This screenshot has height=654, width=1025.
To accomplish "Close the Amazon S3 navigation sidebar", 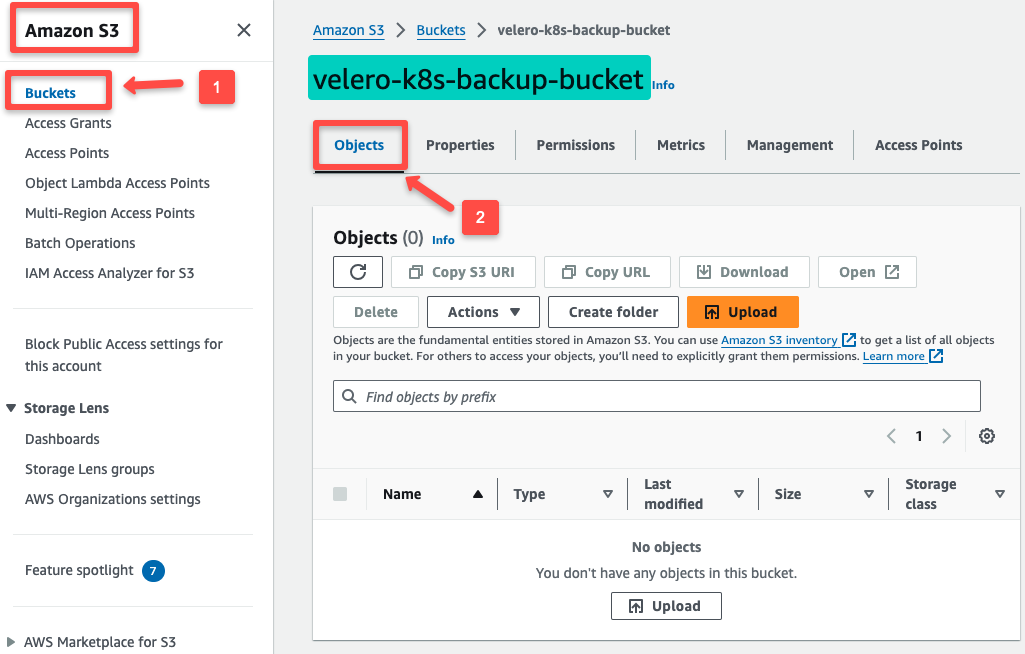I will click(x=243, y=30).
